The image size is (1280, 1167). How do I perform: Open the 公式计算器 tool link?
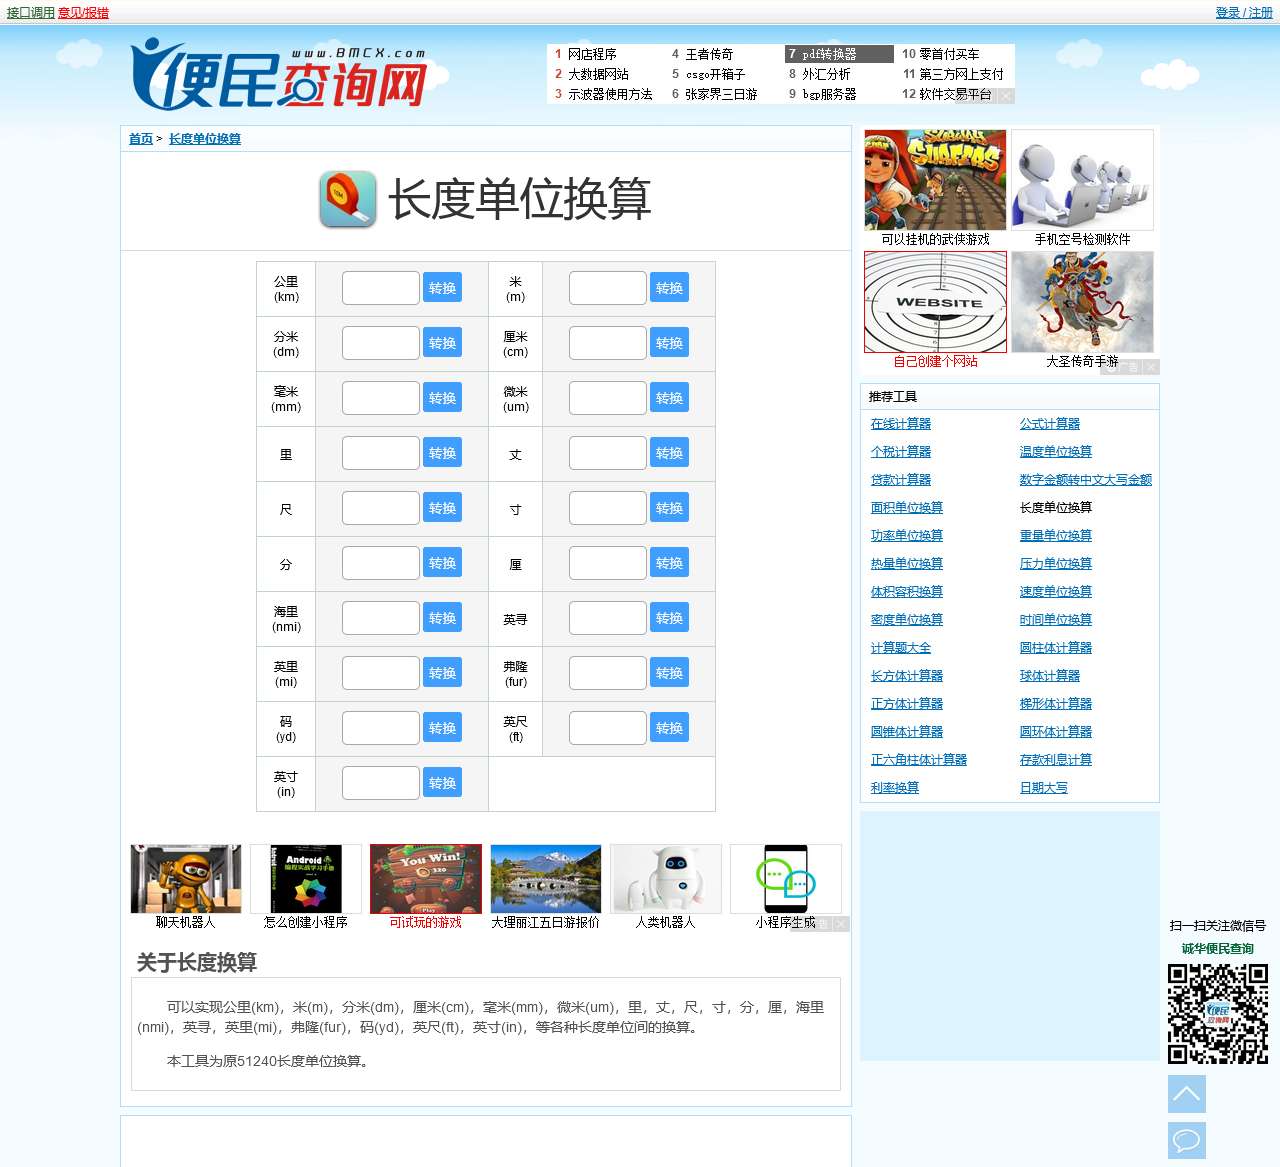[x=1050, y=424]
